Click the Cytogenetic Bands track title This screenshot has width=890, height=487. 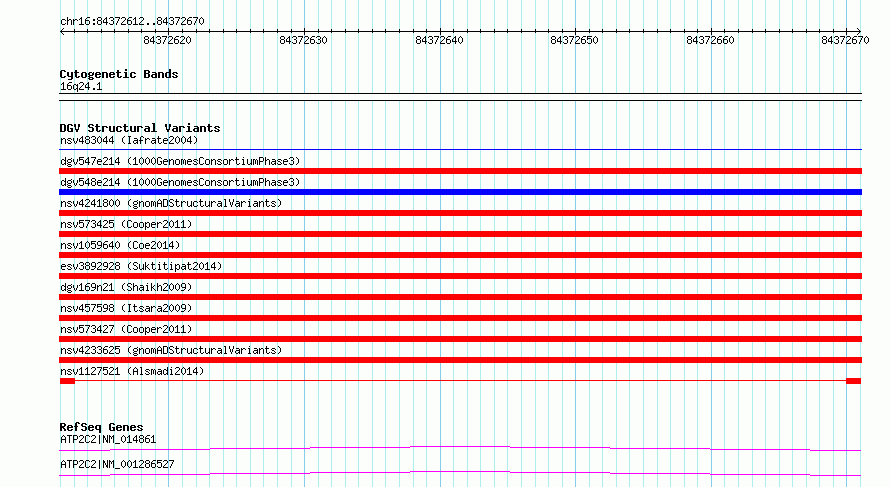point(119,74)
